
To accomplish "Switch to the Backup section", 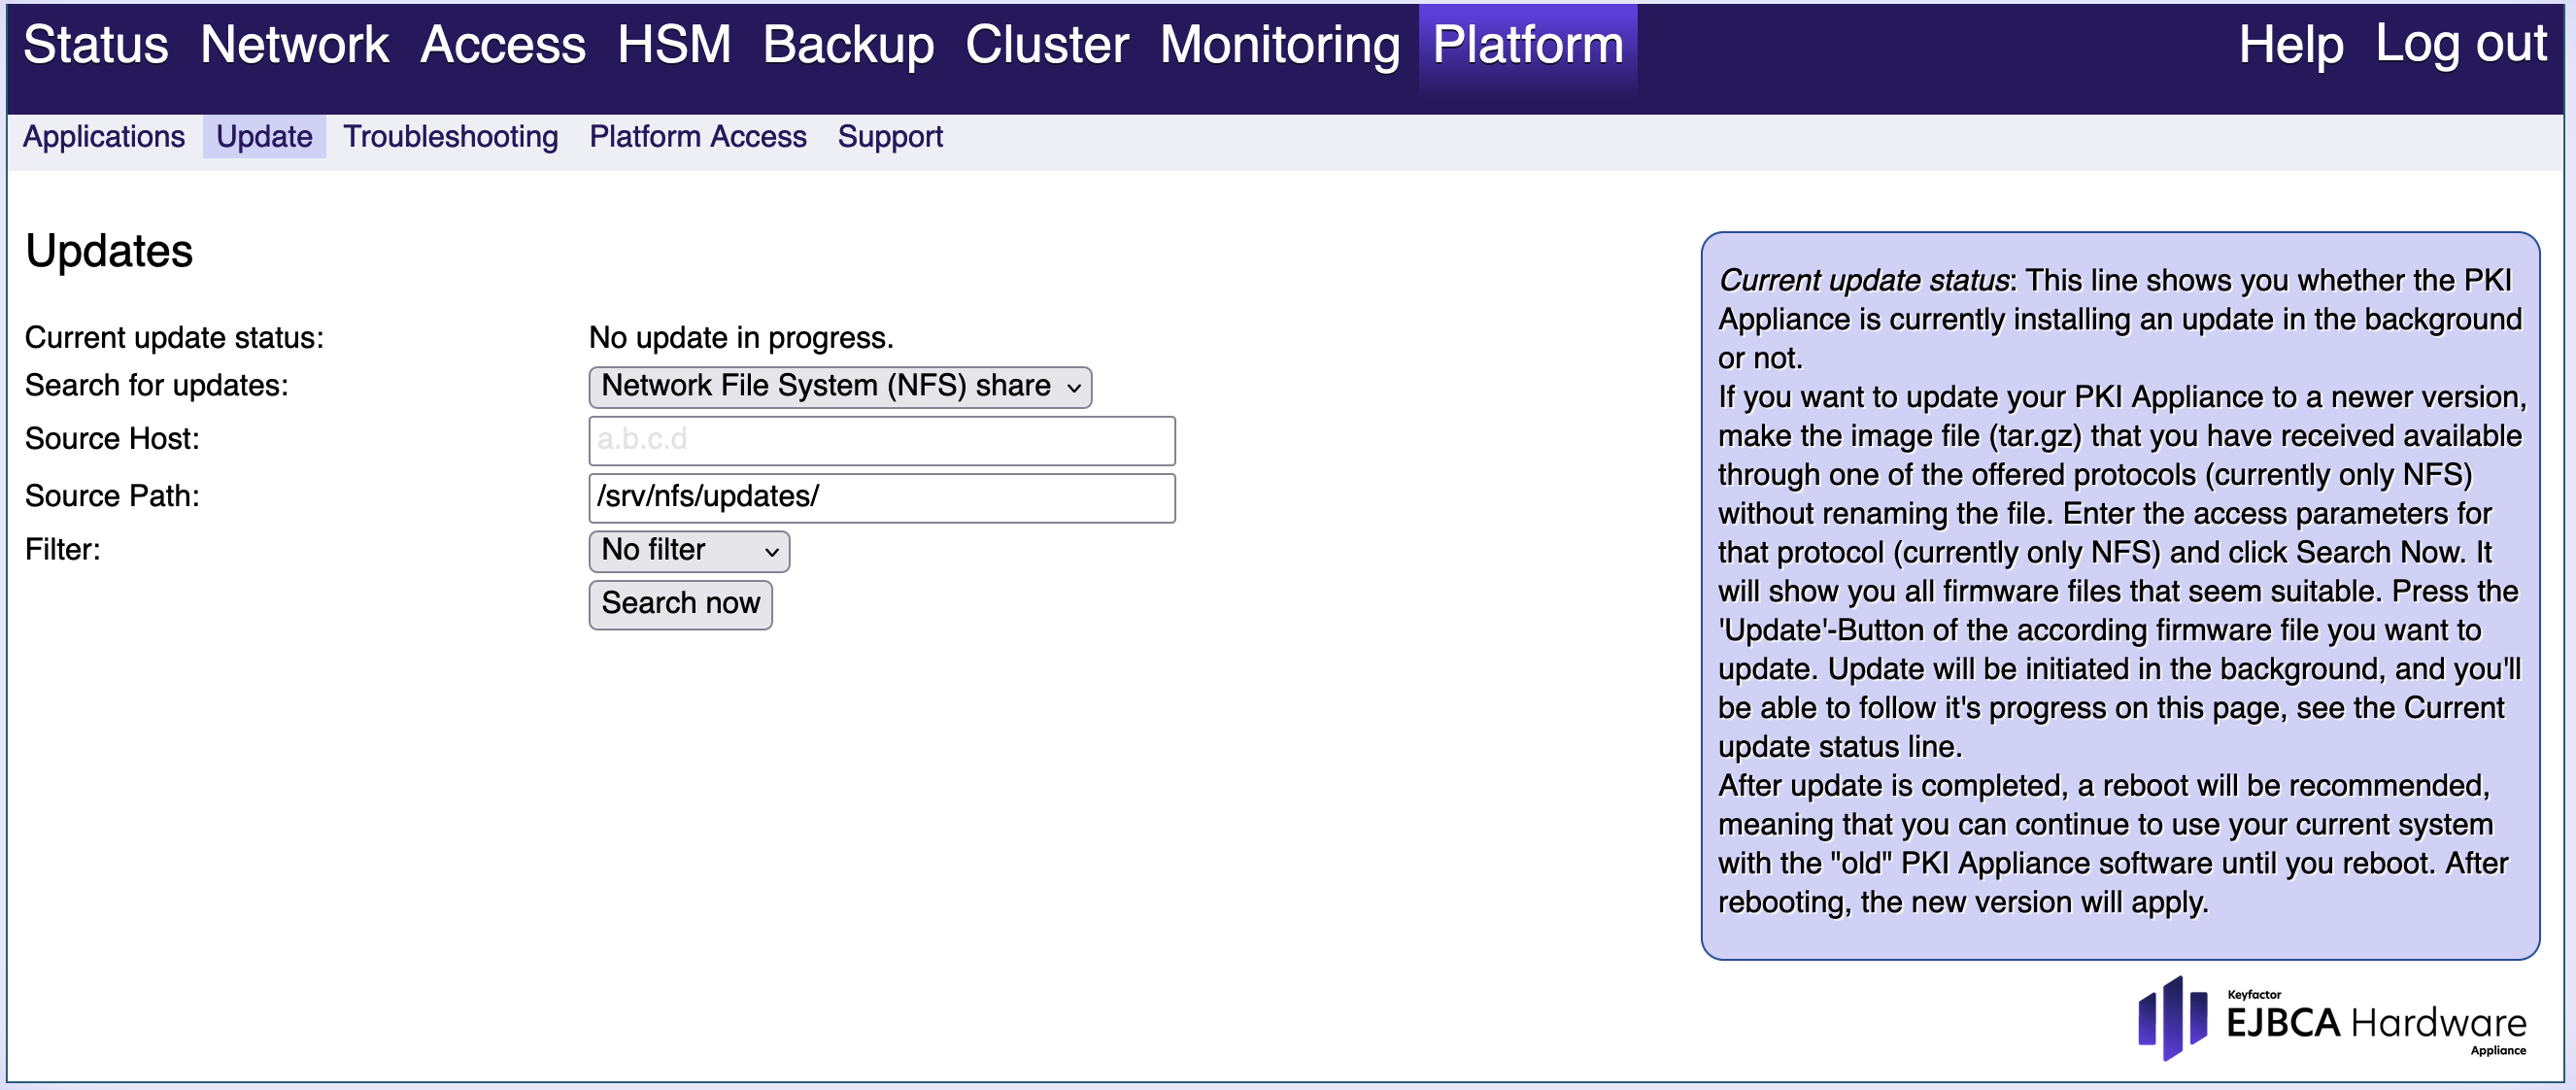I will [x=847, y=45].
